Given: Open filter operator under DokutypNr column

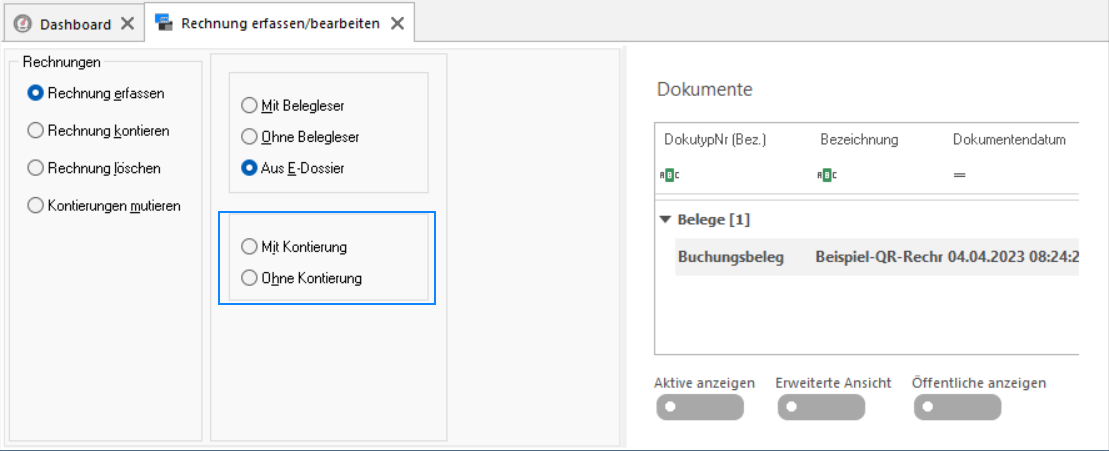Looking at the screenshot, I should [670, 175].
